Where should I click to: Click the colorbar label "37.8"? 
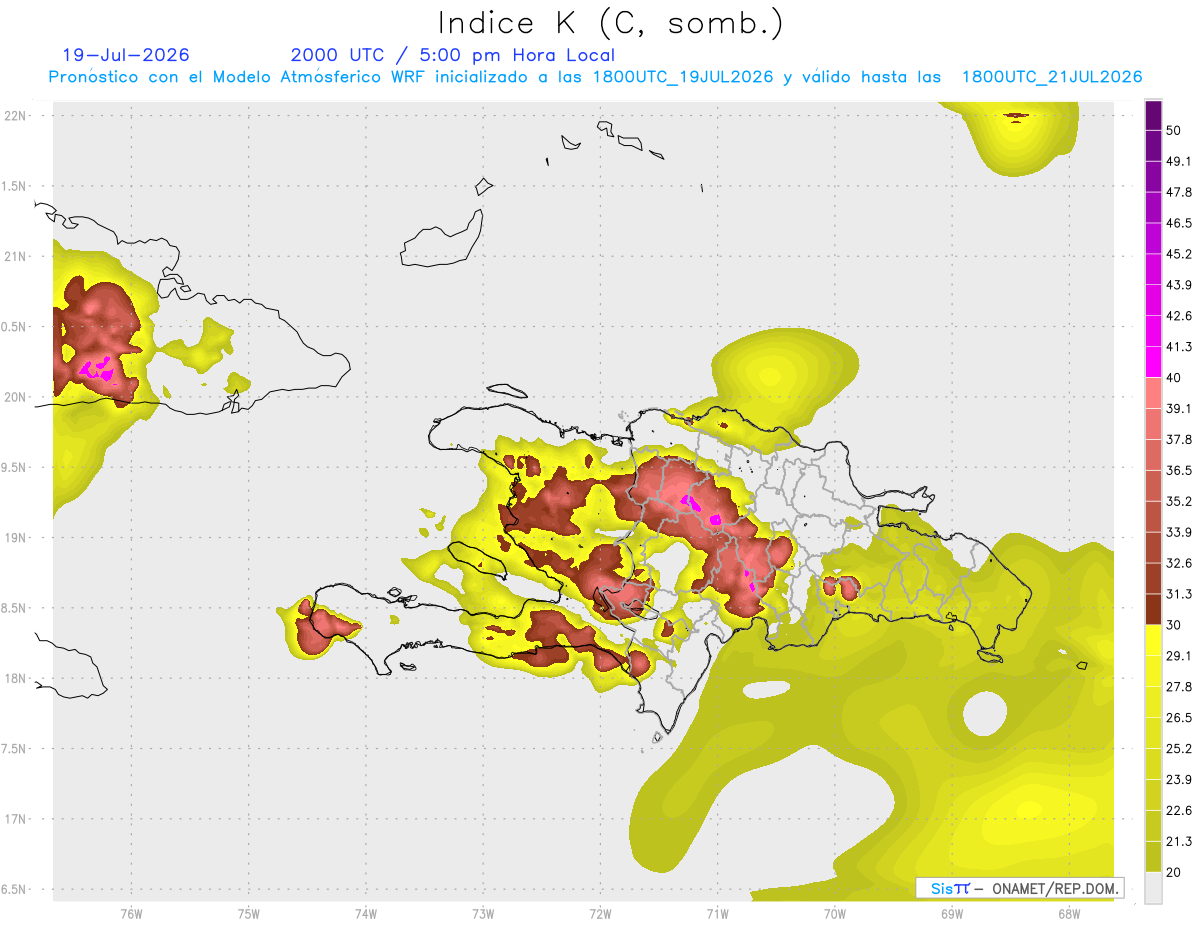(1179, 439)
